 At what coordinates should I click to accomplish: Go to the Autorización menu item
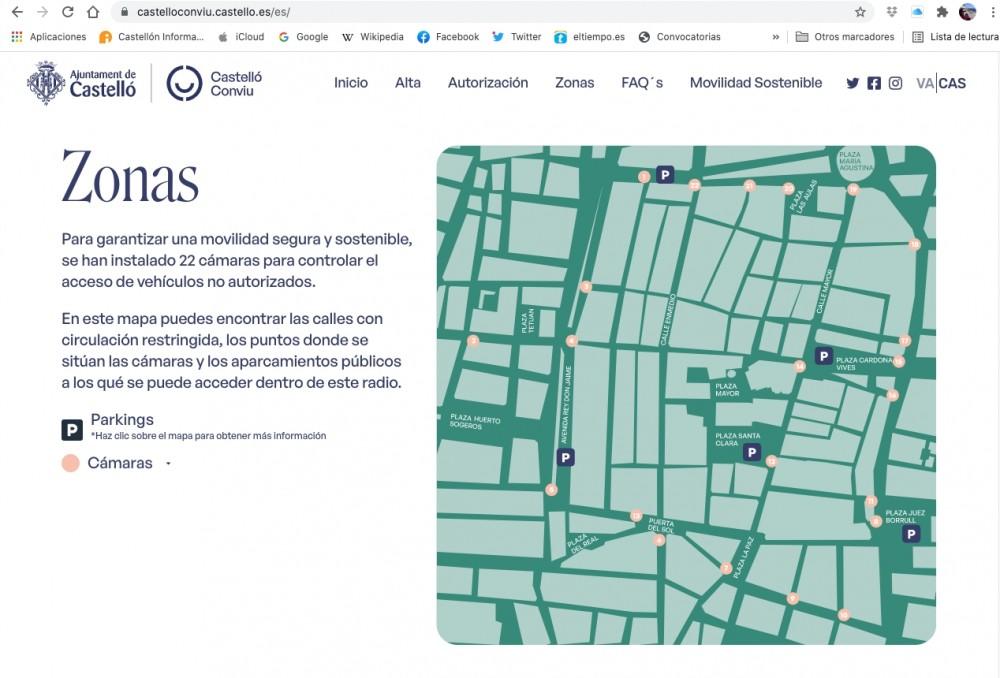click(488, 83)
